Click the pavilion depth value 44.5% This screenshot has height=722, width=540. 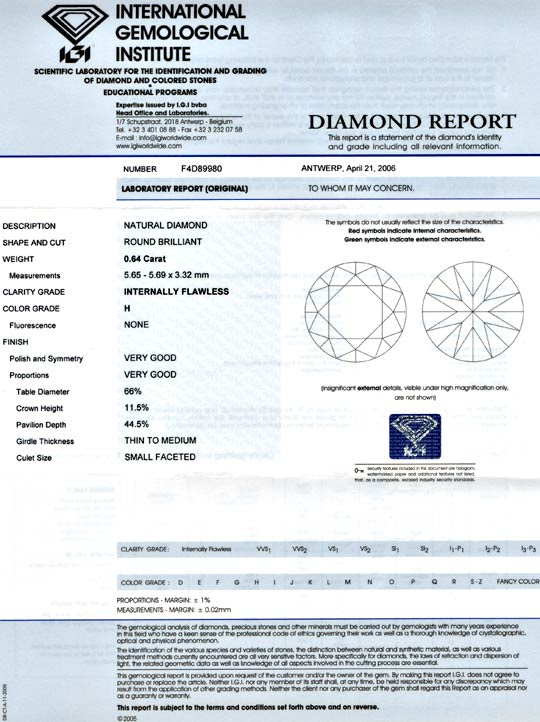[x=136, y=425]
